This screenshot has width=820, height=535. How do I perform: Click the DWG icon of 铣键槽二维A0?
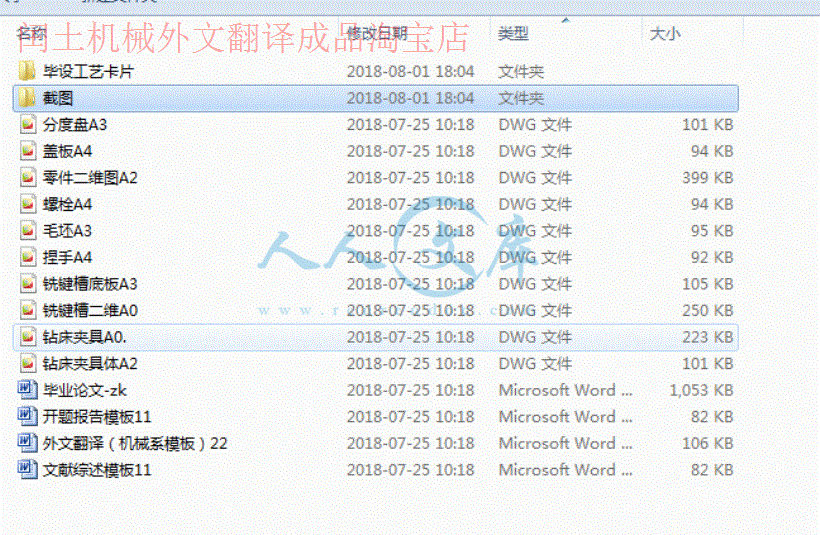tap(28, 311)
